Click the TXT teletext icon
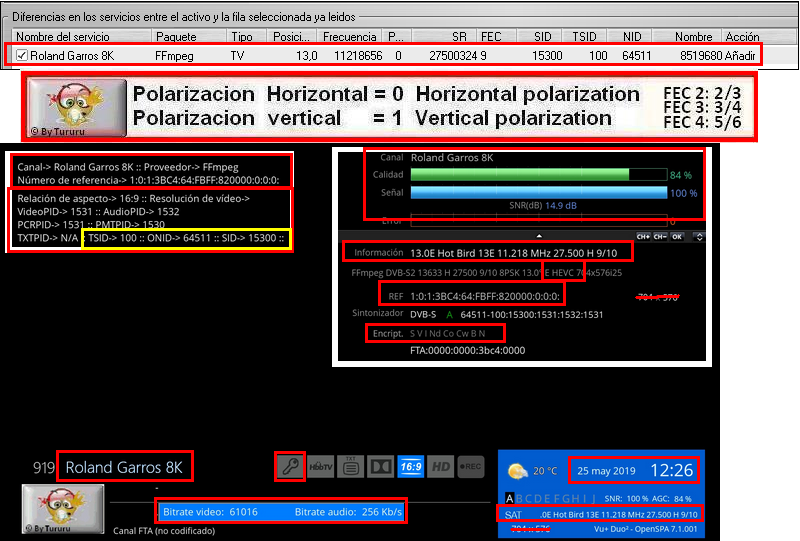Viewport: 800px width, 541px height. pos(351,466)
